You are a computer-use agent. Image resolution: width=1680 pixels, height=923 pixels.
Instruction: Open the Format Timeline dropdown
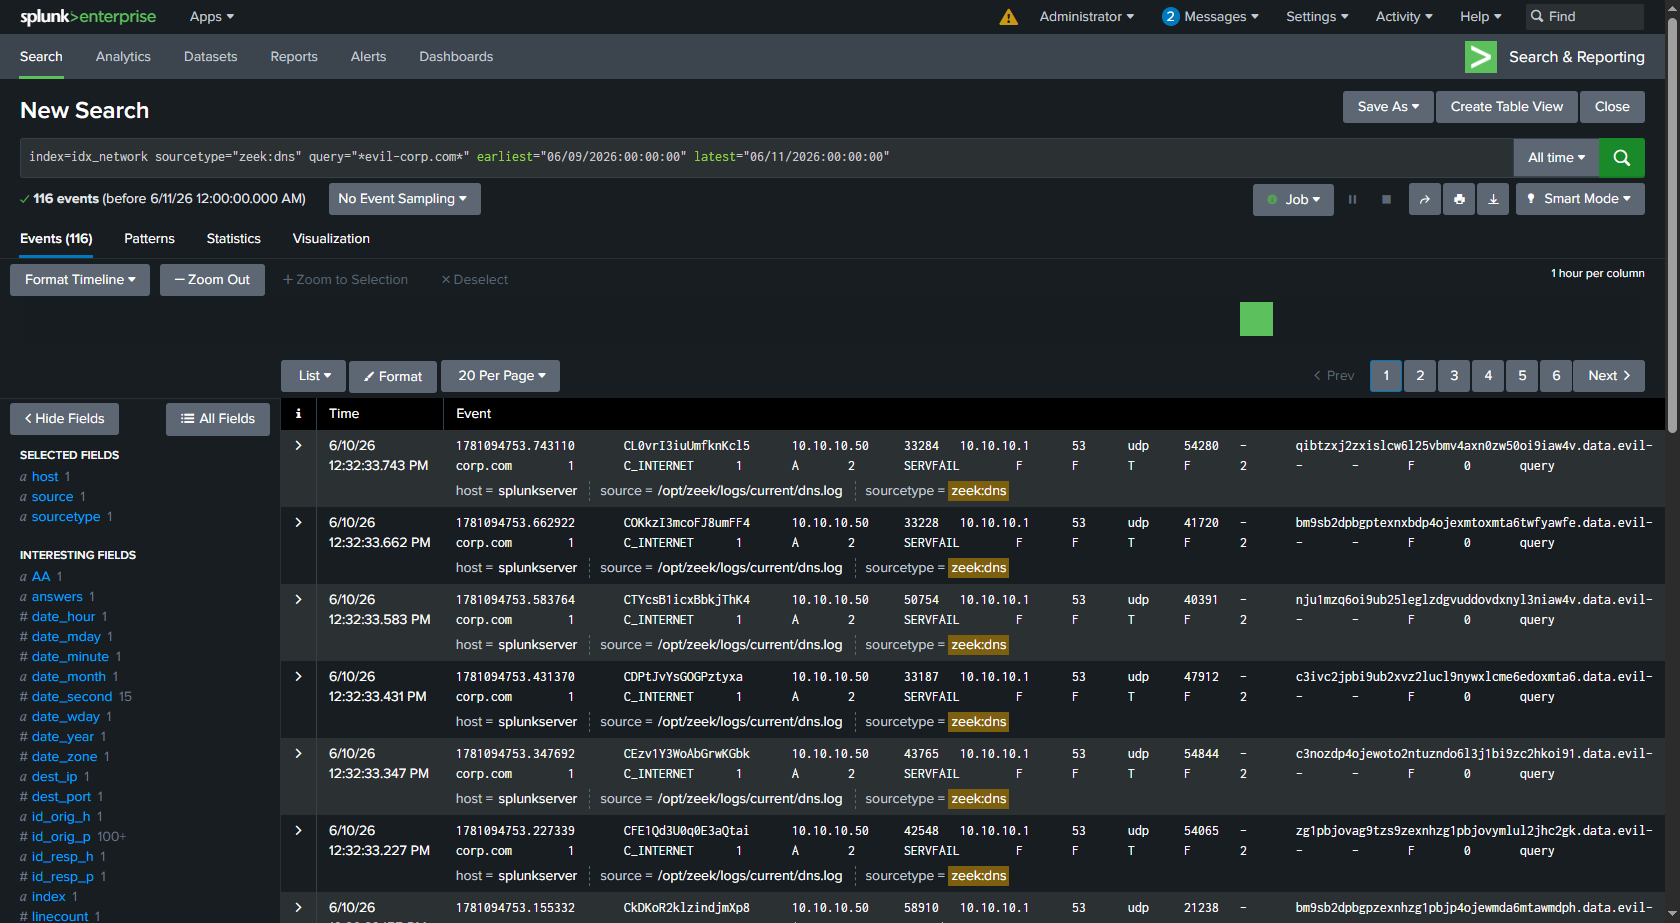pos(80,280)
